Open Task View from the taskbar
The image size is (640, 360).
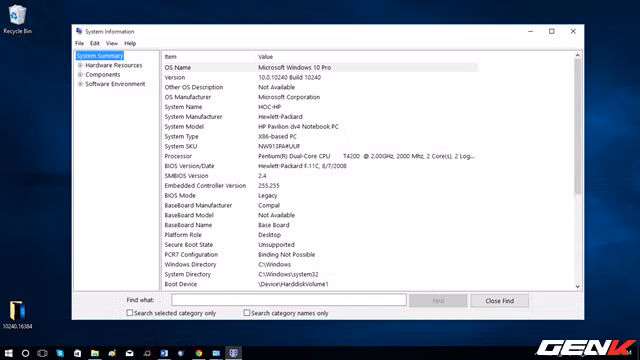point(42,353)
